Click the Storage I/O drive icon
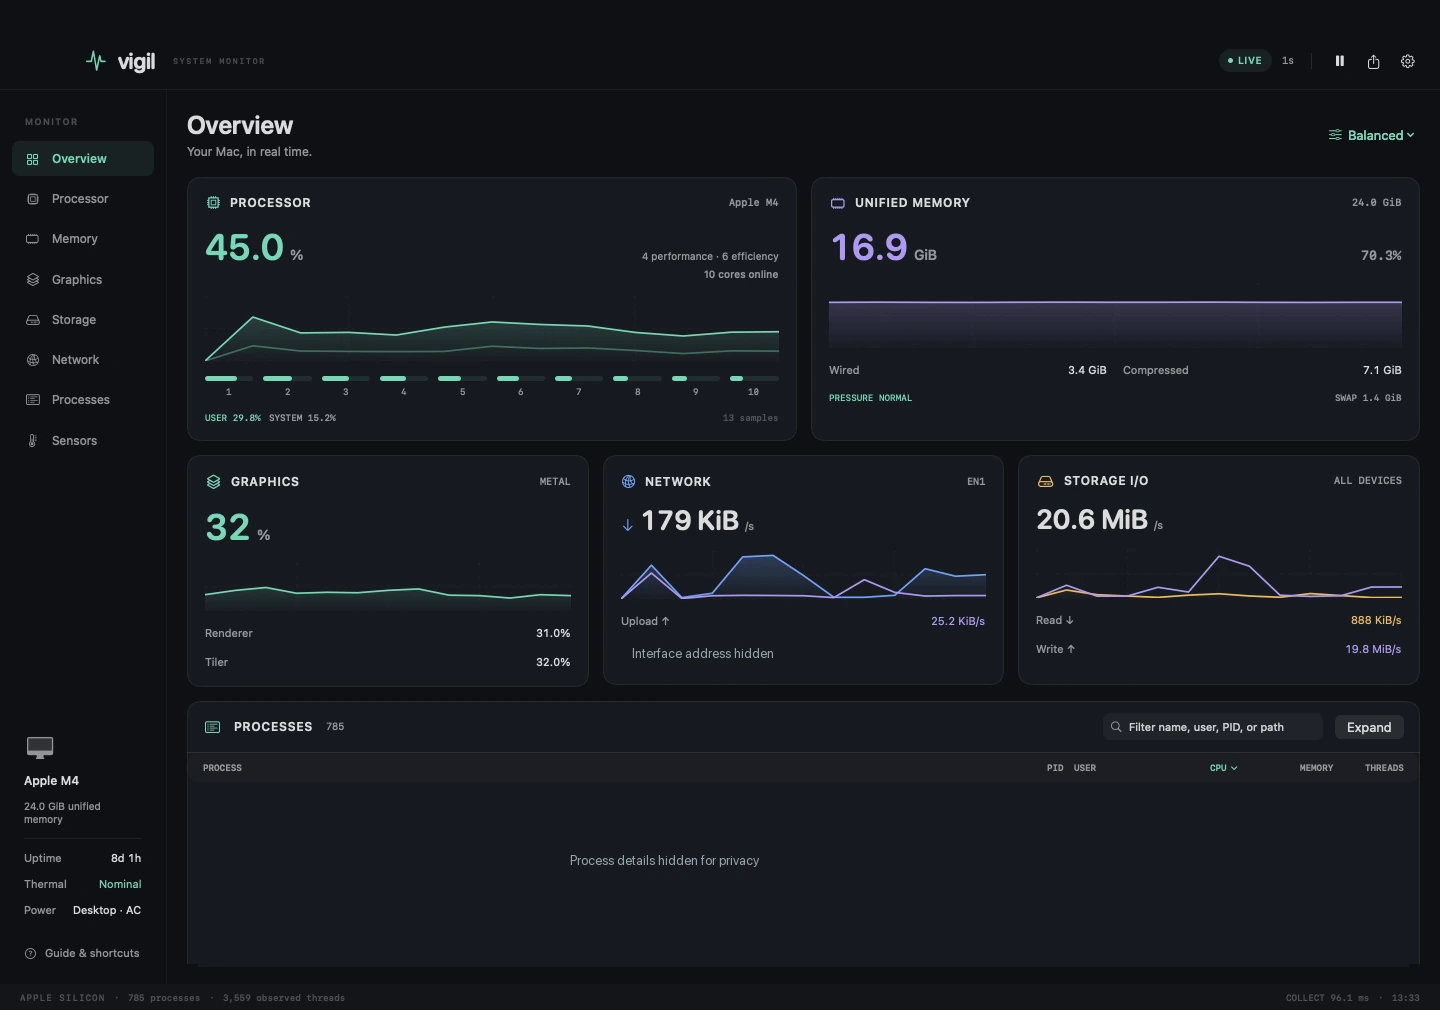The image size is (1440, 1010). point(1045,481)
